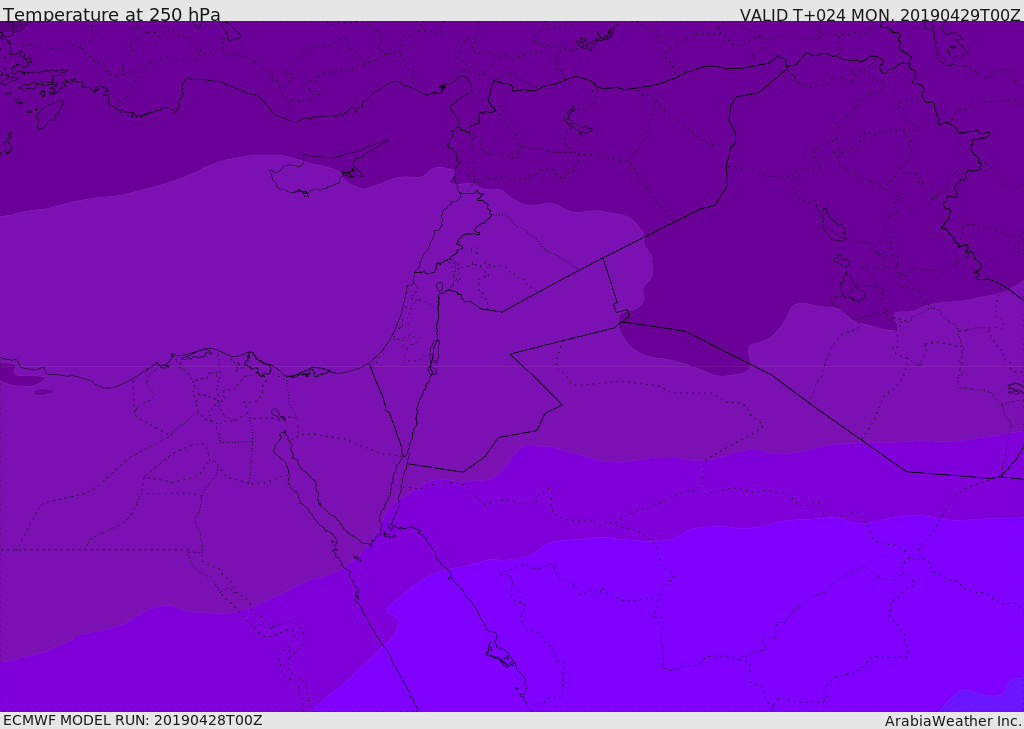Click the ArabiaWeather Inc. credit text
This screenshot has height=729, width=1024.
pos(952,720)
